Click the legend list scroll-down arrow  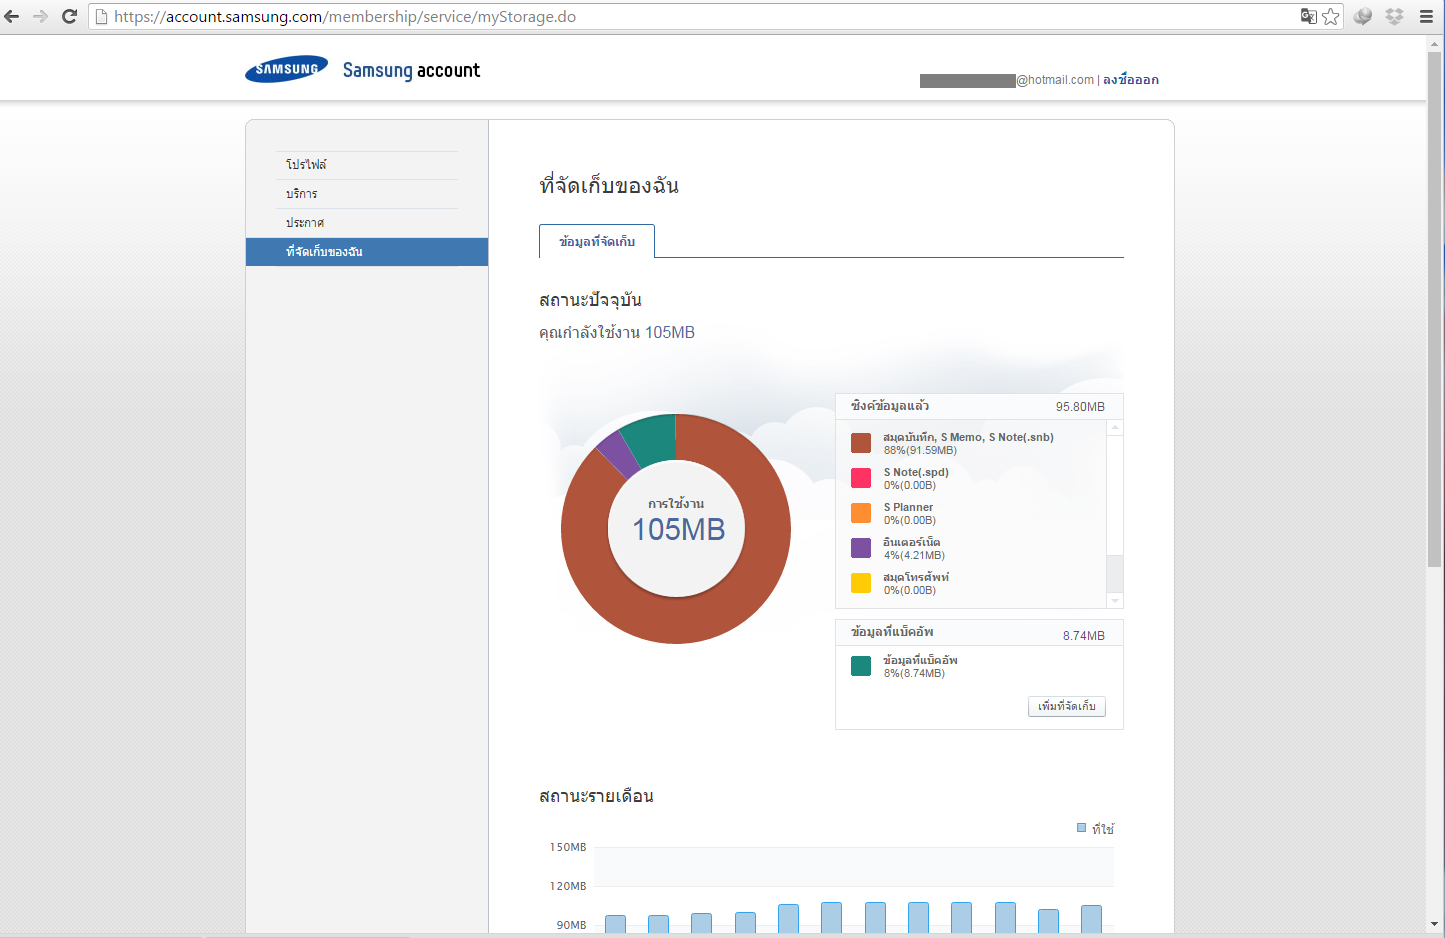(1115, 600)
